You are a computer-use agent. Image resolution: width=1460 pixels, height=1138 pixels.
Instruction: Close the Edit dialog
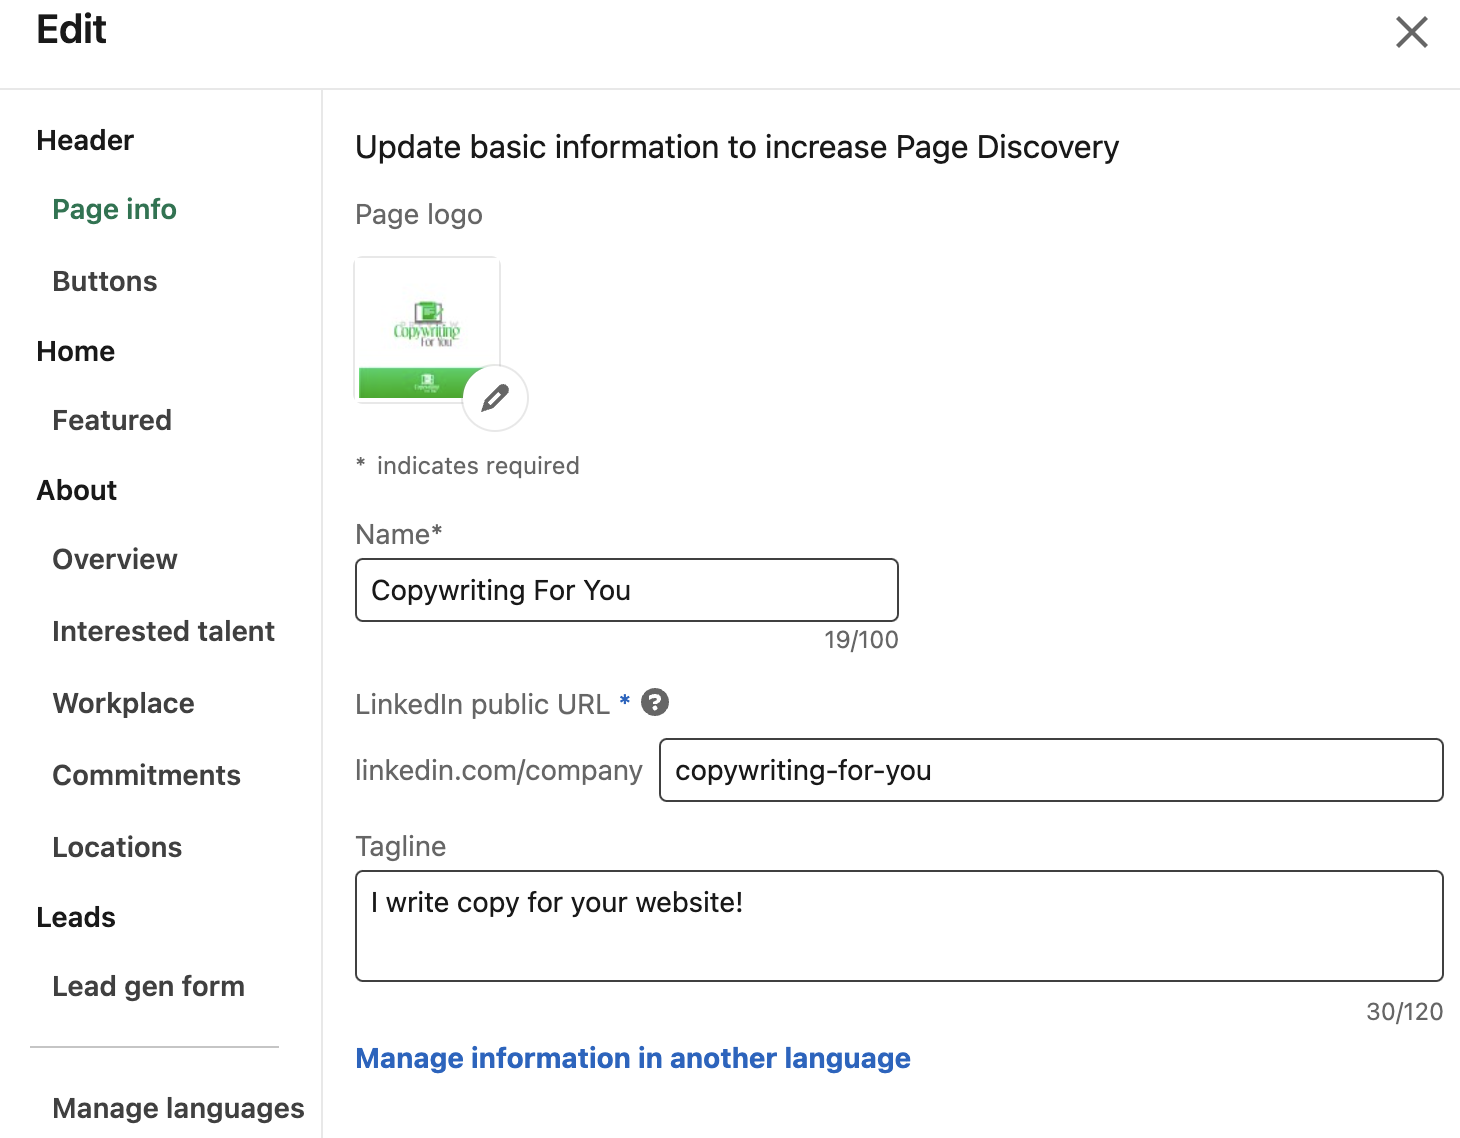click(1411, 32)
